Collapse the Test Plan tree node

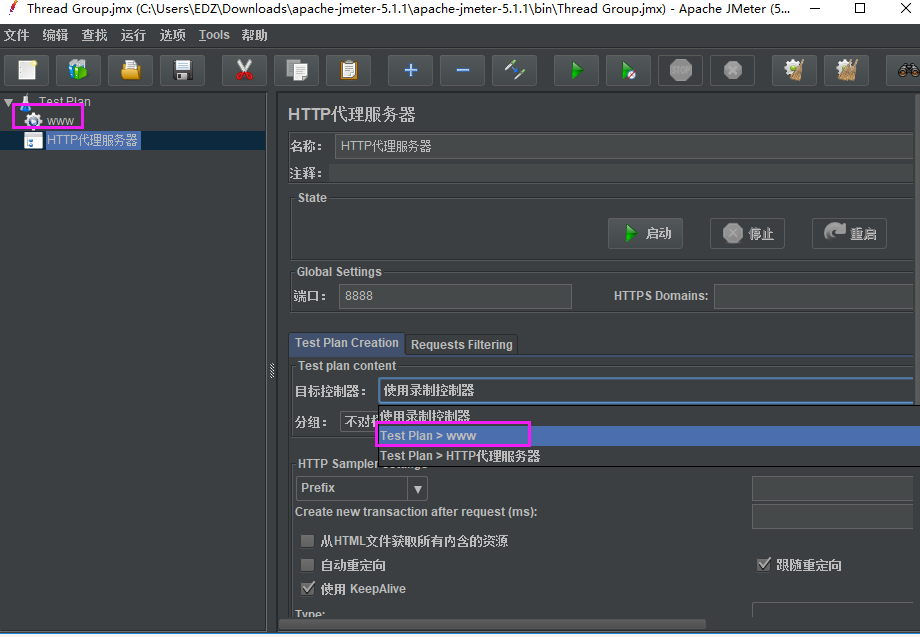coord(8,102)
